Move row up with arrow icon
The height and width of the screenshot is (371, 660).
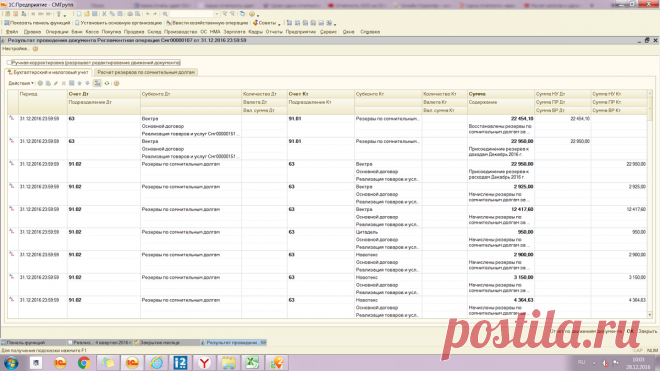tap(80, 83)
